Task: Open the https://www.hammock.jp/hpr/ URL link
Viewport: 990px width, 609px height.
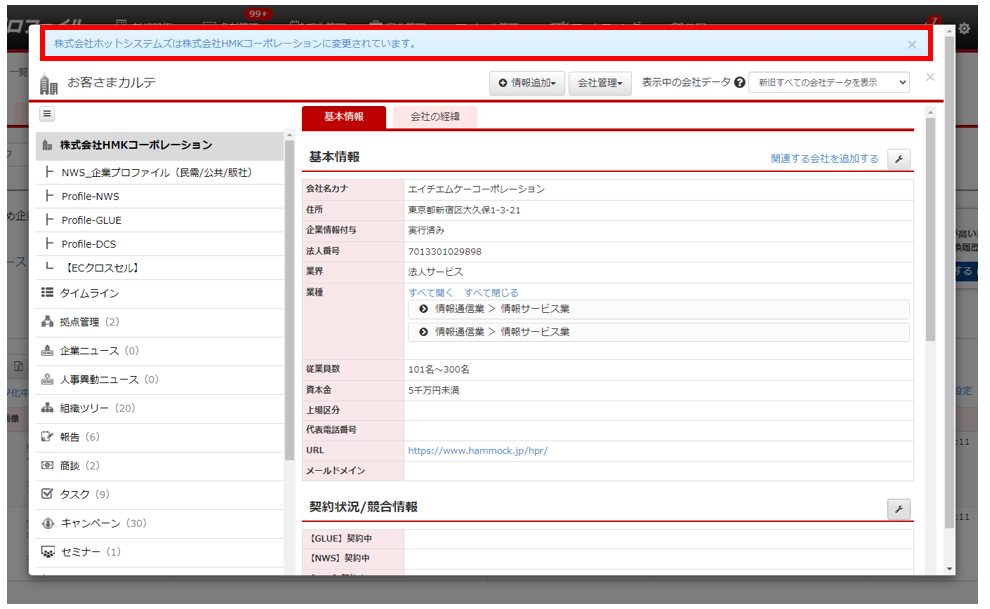Action: pyautogui.click(x=478, y=451)
